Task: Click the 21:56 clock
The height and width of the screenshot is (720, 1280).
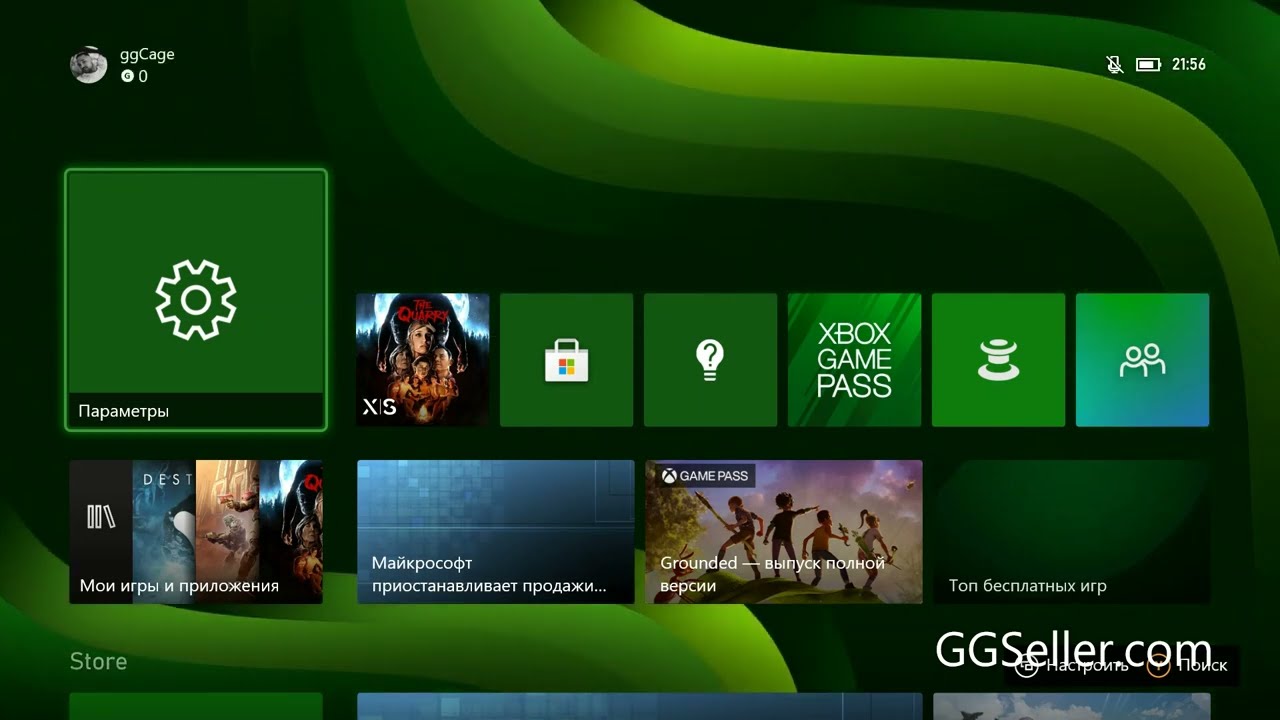Action: (x=1189, y=64)
